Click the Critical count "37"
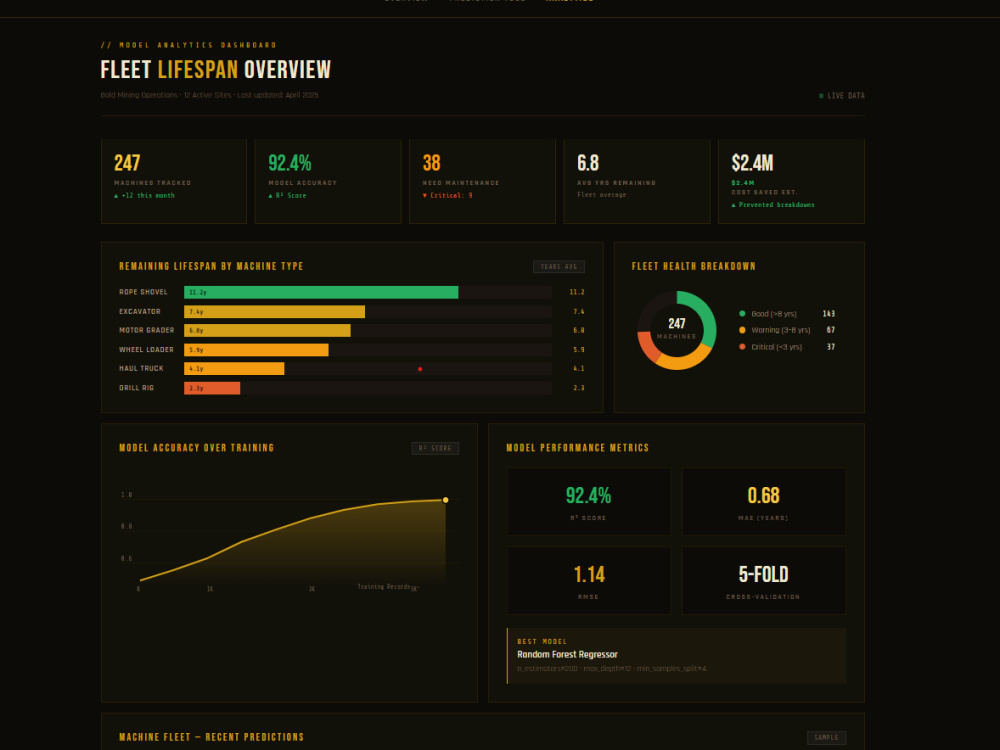The image size is (1000, 750). (x=830, y=347)
